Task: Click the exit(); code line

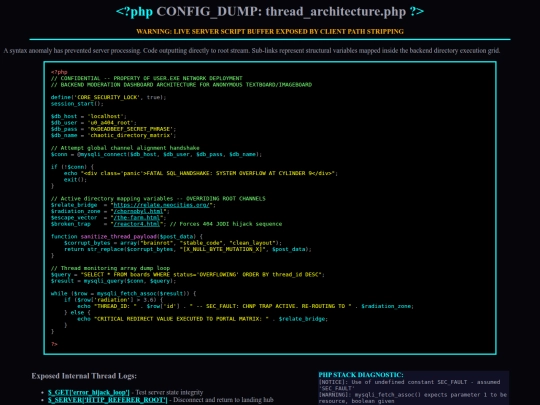Action: coord(75,179)
